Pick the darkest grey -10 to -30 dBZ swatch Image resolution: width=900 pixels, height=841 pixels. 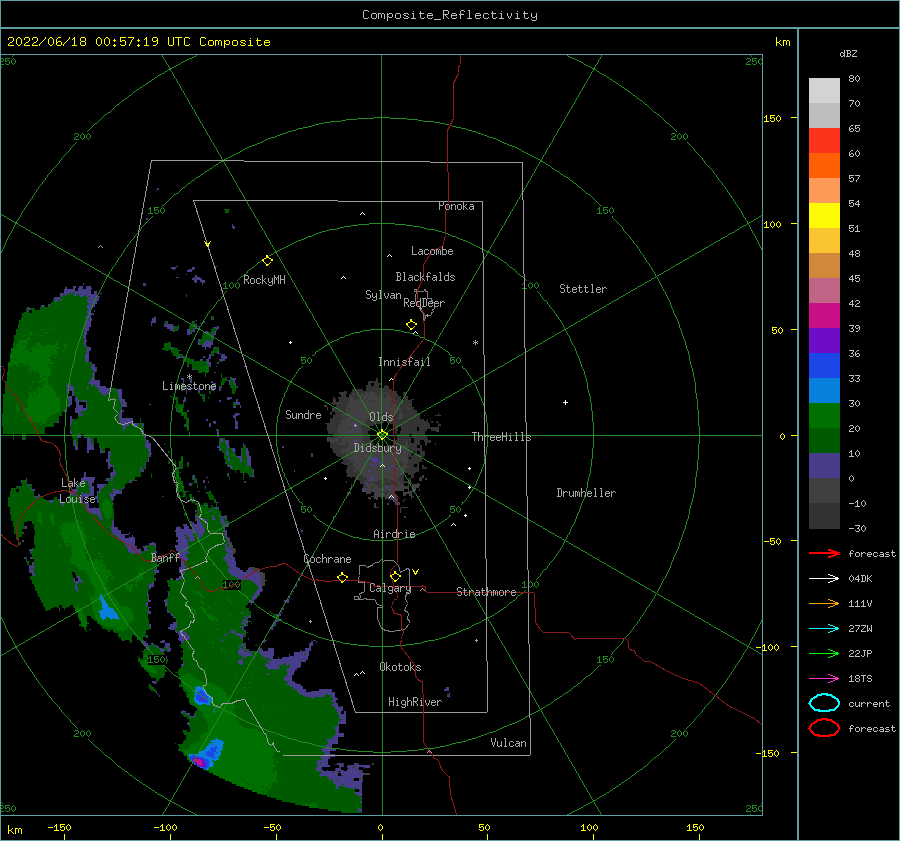click(824, 516)
